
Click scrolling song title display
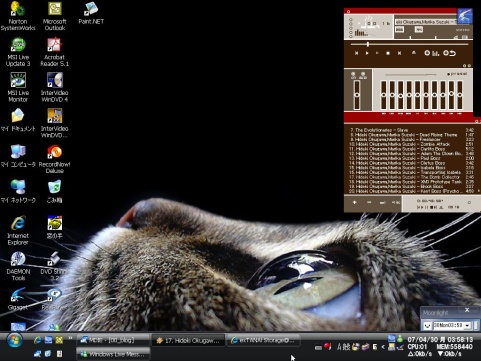coord(426,22)
